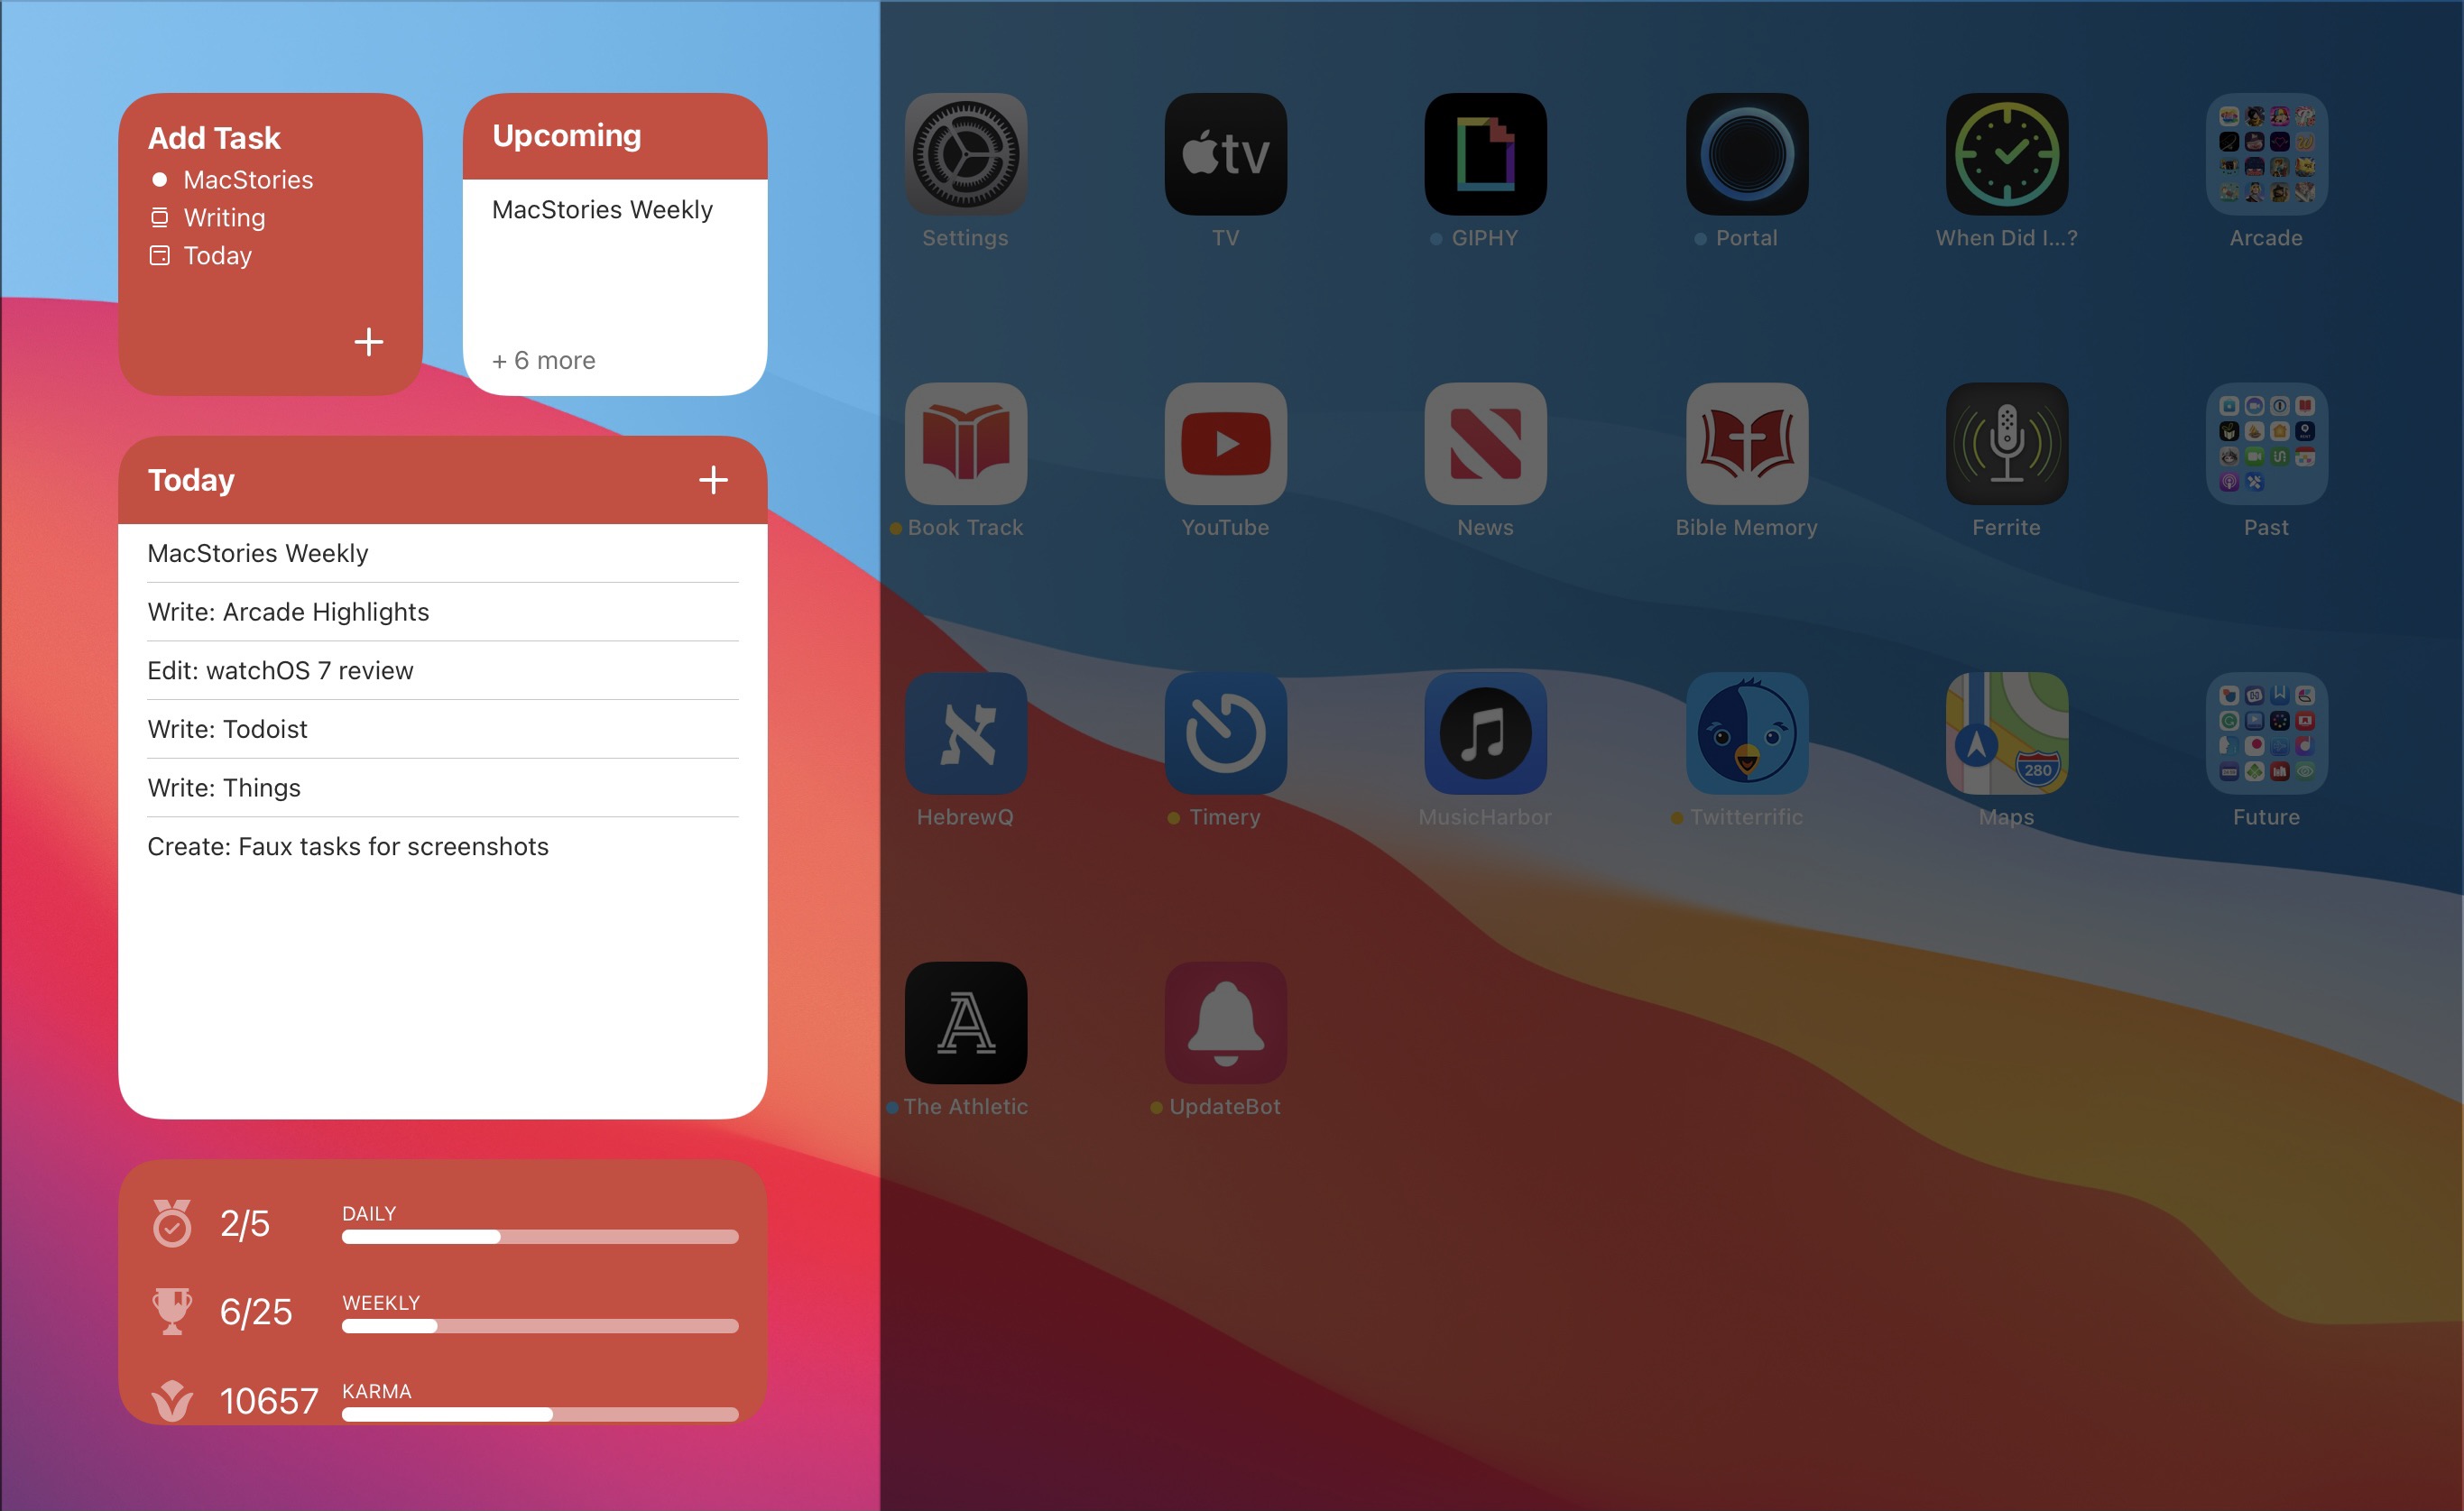Select MacStories list in Add Task widget
Screen dimensions: 2464x1511
coord(246,180)
